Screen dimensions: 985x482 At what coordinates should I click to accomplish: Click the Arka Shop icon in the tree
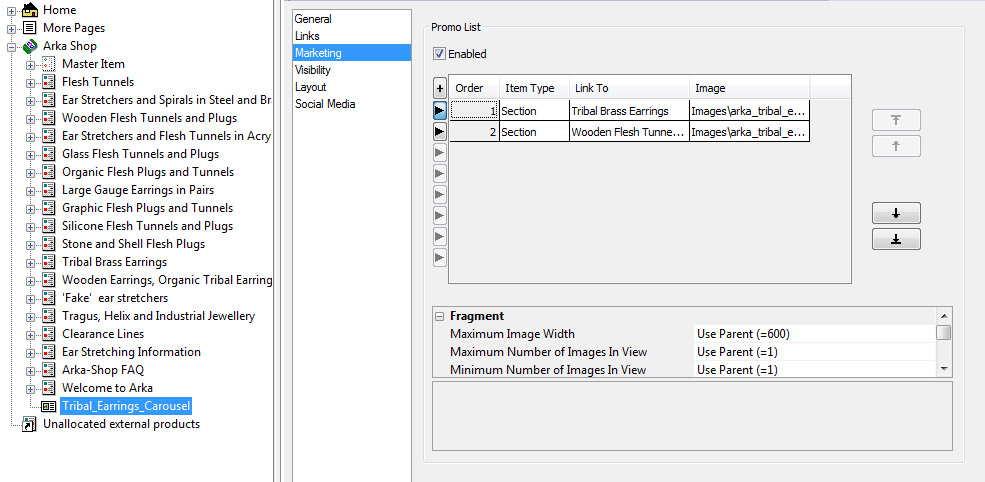(30, 46)
